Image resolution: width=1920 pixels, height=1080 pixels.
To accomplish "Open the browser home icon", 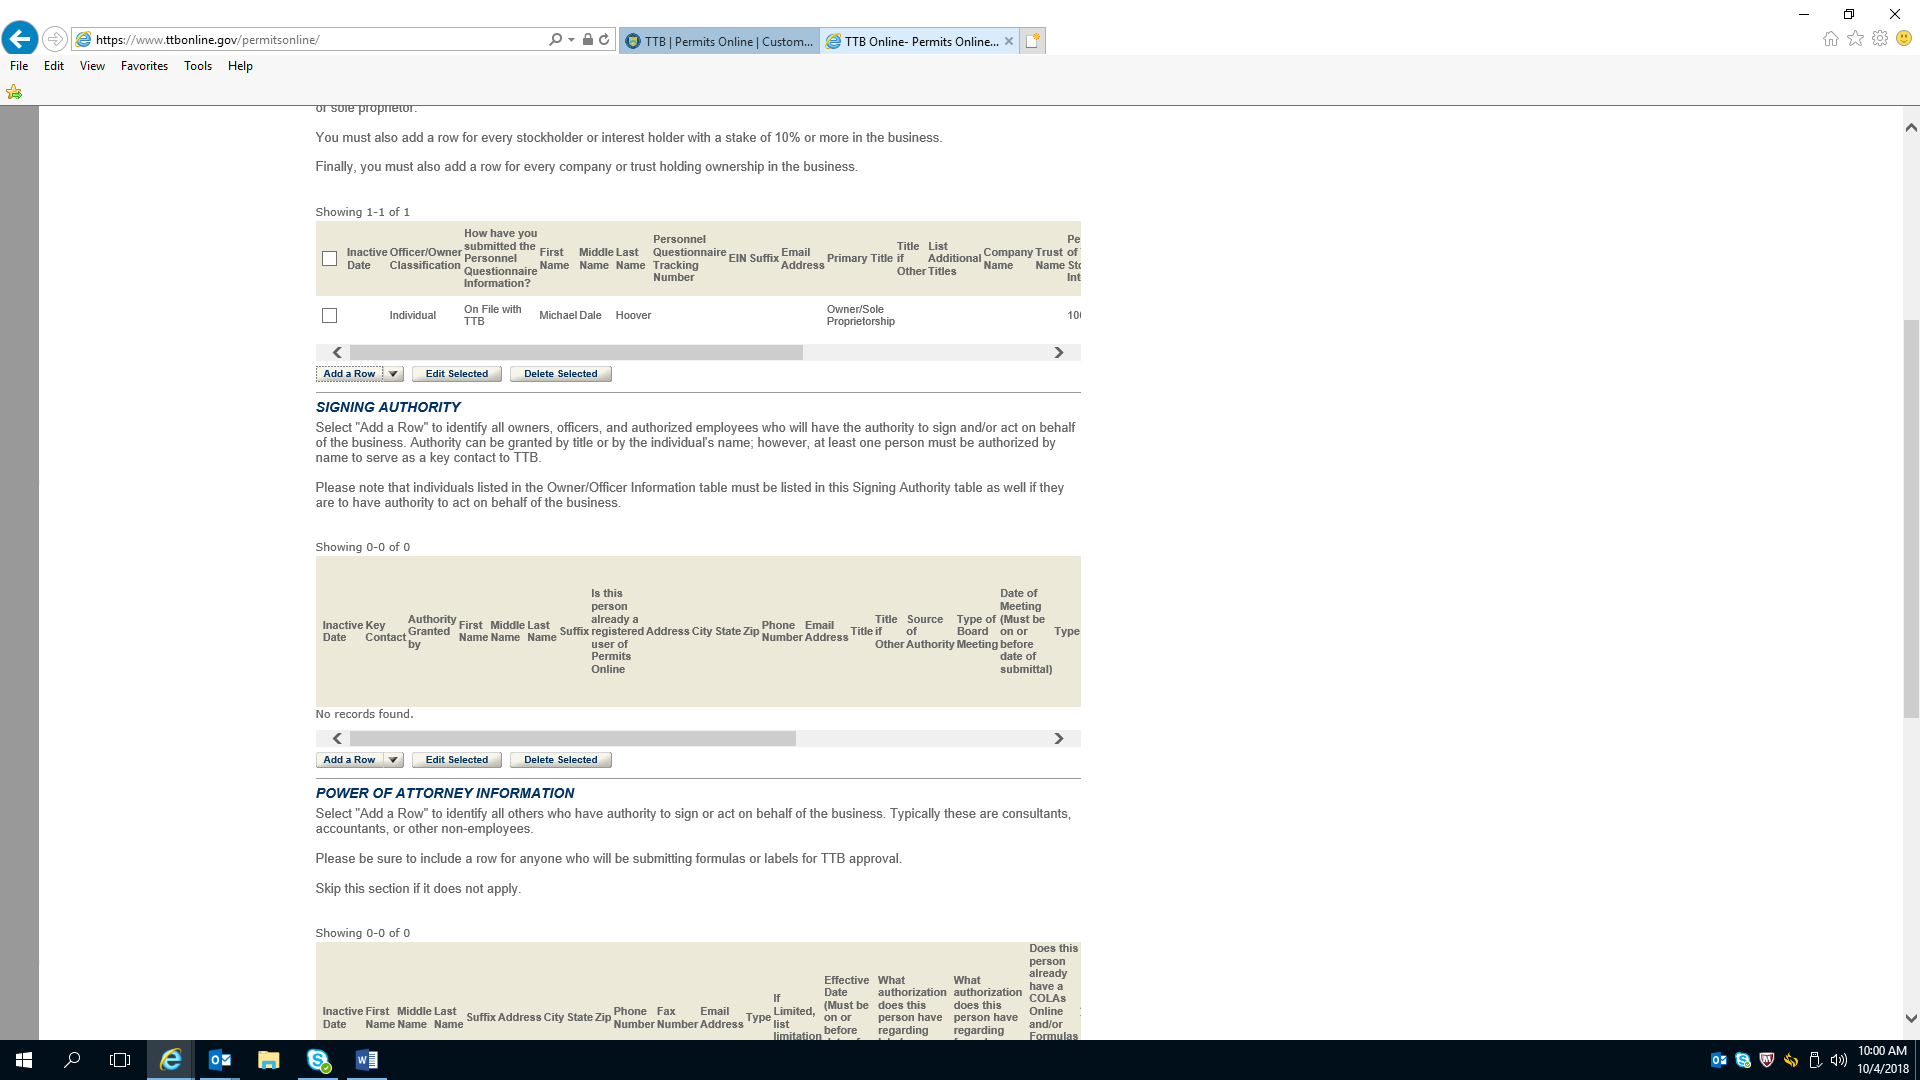I will coord(1830,39).
